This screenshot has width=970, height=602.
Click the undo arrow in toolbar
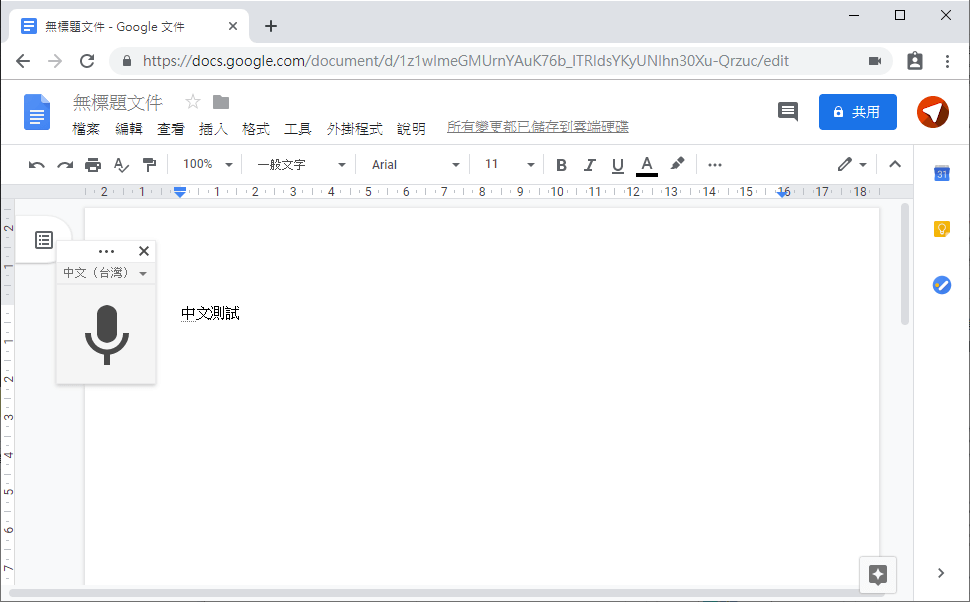point(36,165)
